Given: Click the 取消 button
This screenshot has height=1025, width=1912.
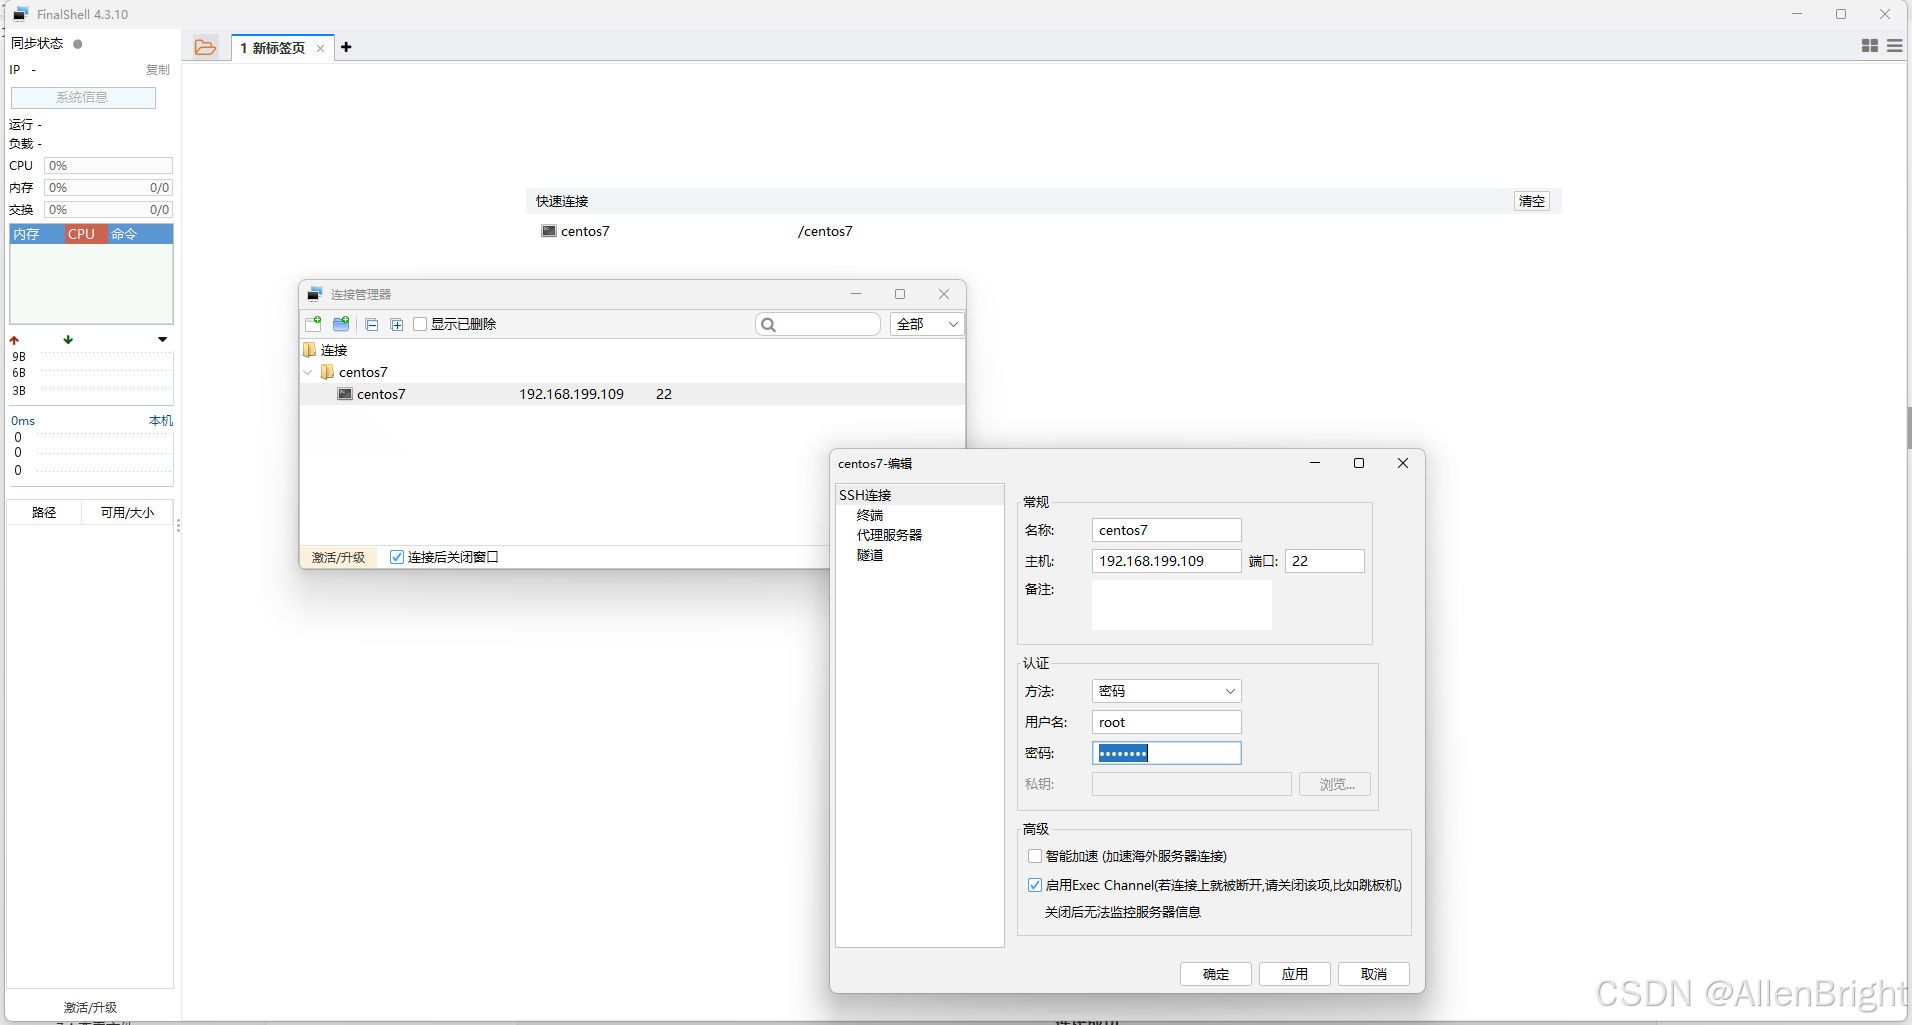Looking at the screenshot, I should click(1373, 974).
